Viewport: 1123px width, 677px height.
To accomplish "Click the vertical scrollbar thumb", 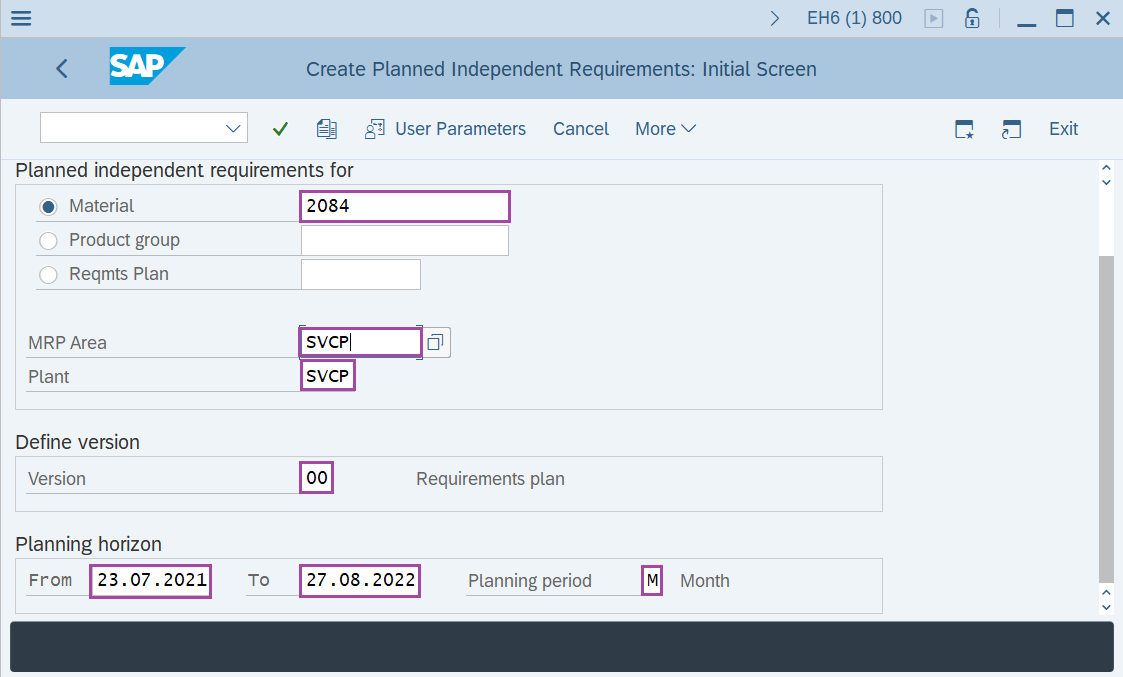I will [x=1105, y=418].
